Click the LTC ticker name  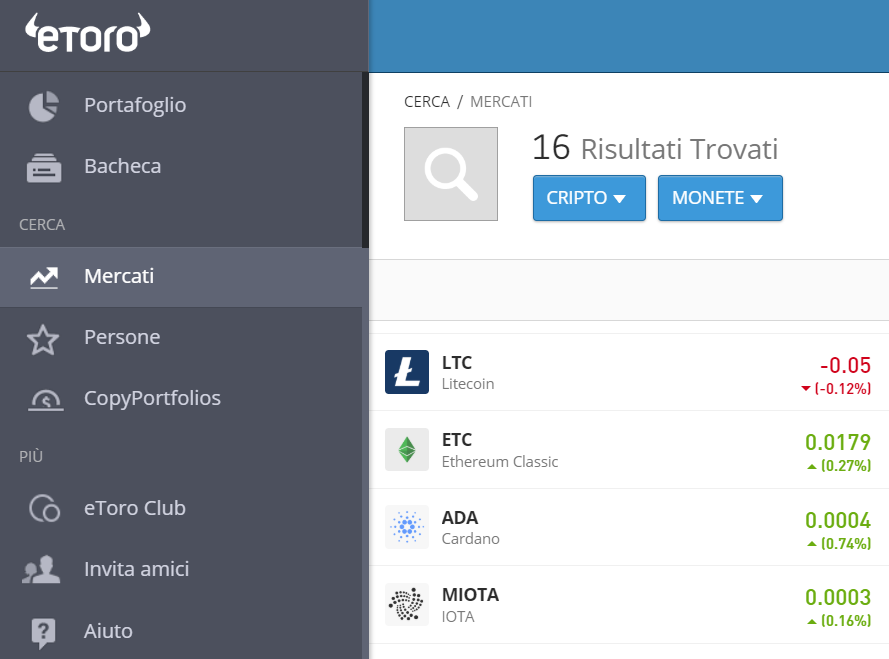point(456,363)
